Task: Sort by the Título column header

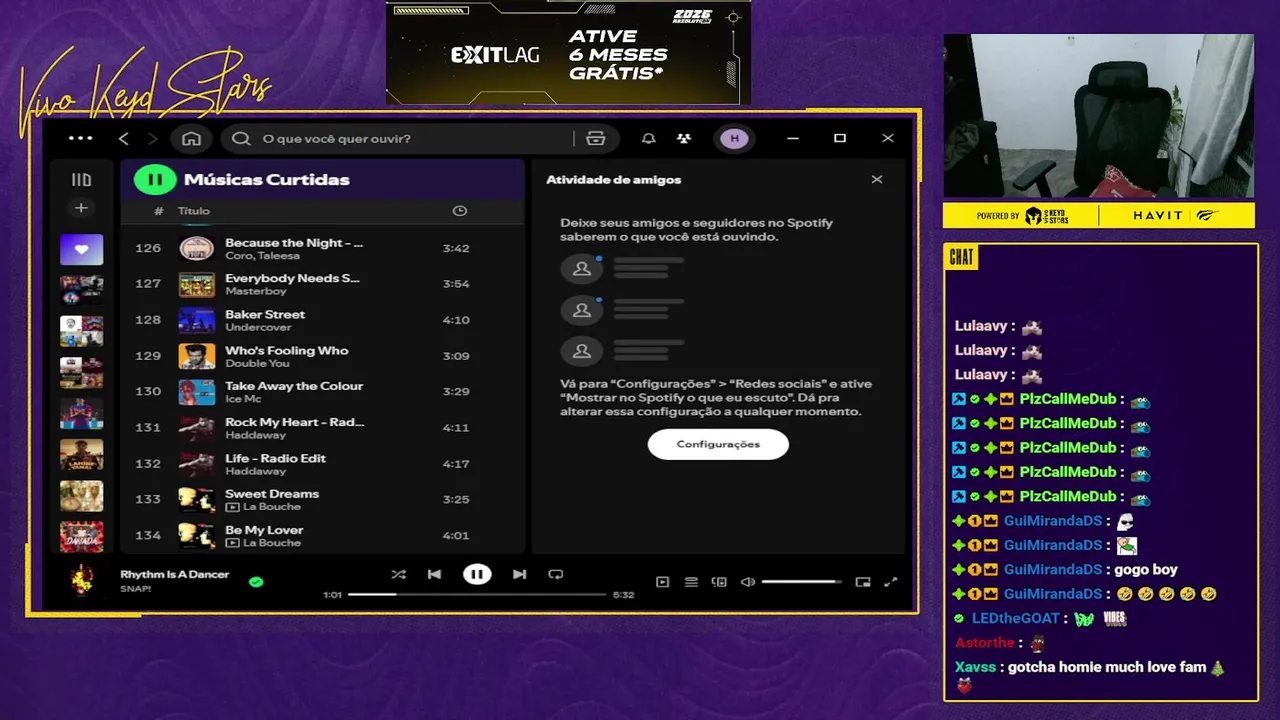Action: tap(194, 211)
